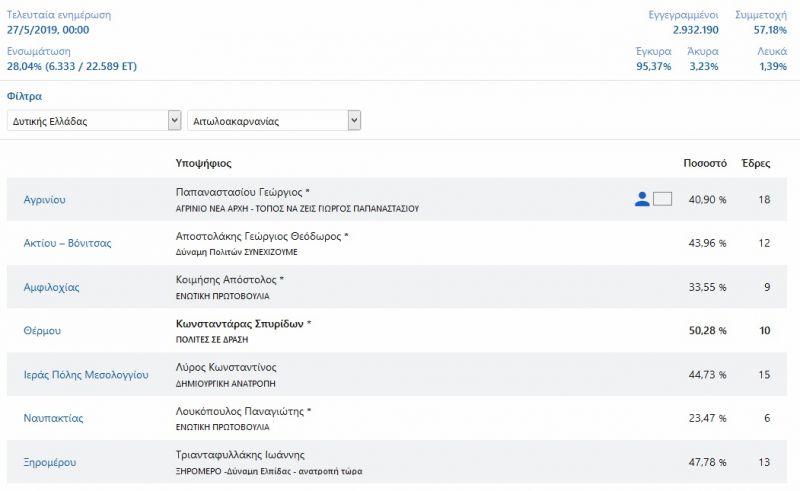800x491 pixels.
Task: Click the Έδρες column header
Action: pyautogui.click(x=756, y=163)
